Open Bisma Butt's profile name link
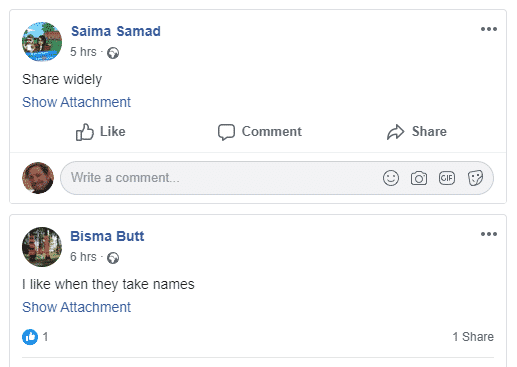 [107, 236]
